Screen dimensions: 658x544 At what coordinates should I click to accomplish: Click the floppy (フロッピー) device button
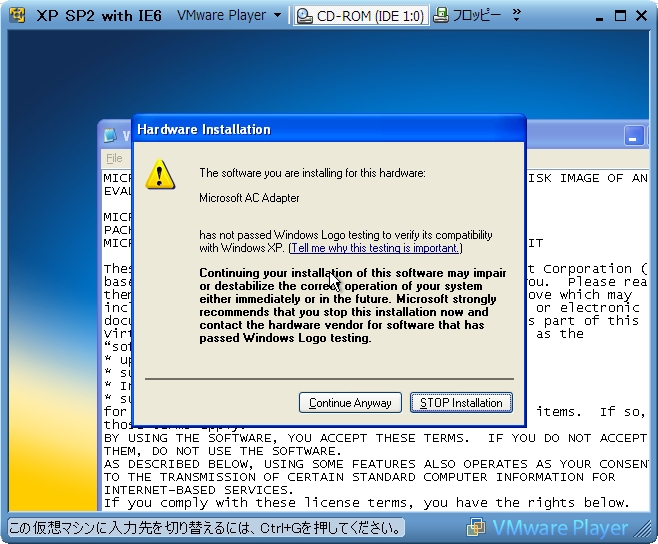pos(467,16)
